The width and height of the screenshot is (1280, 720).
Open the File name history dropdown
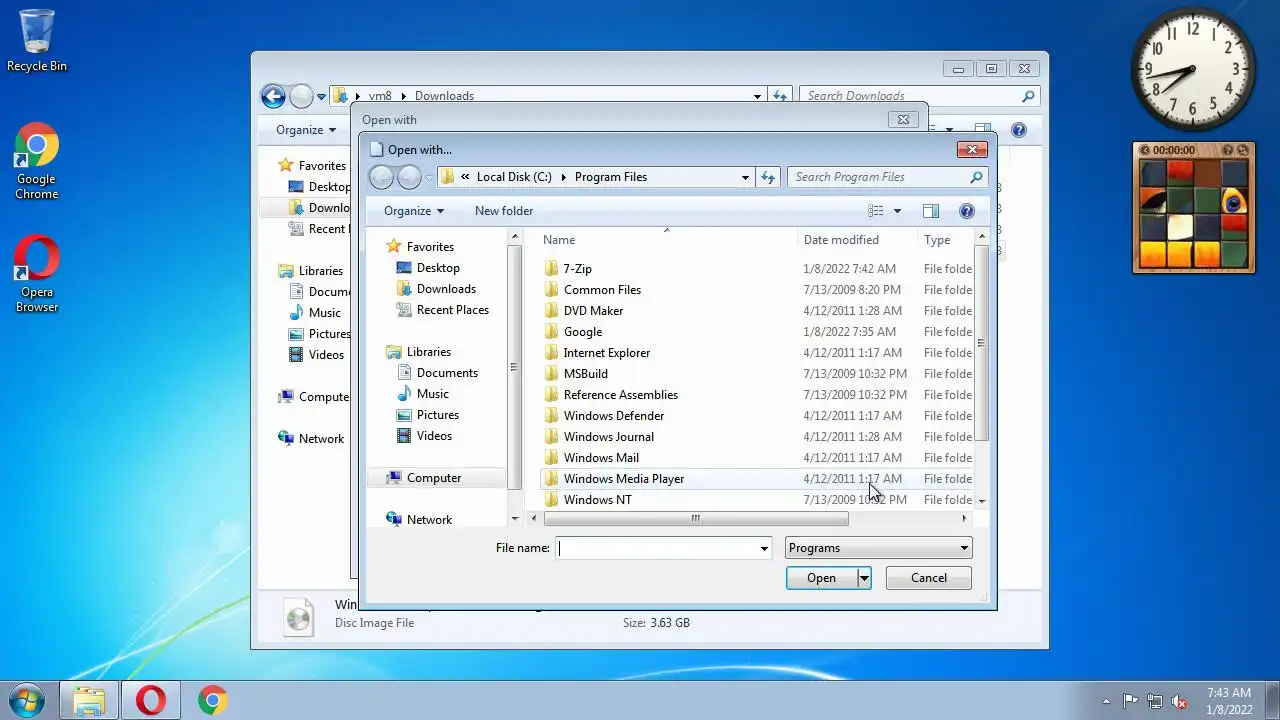point(764,548)
